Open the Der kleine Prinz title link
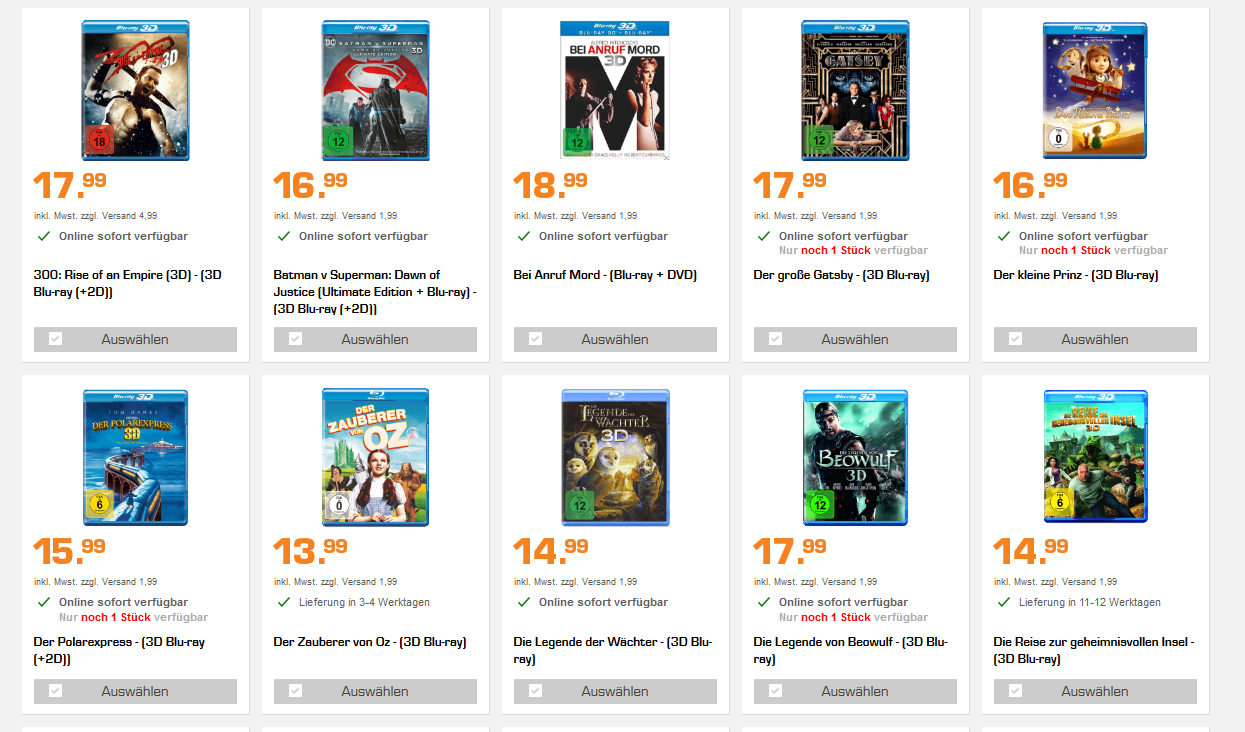1245x732 pixels. 1075,275
